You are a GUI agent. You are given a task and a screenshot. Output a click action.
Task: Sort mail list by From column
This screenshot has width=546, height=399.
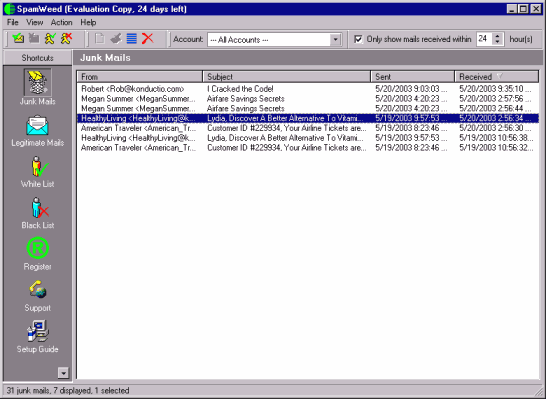tap(140, 77)
